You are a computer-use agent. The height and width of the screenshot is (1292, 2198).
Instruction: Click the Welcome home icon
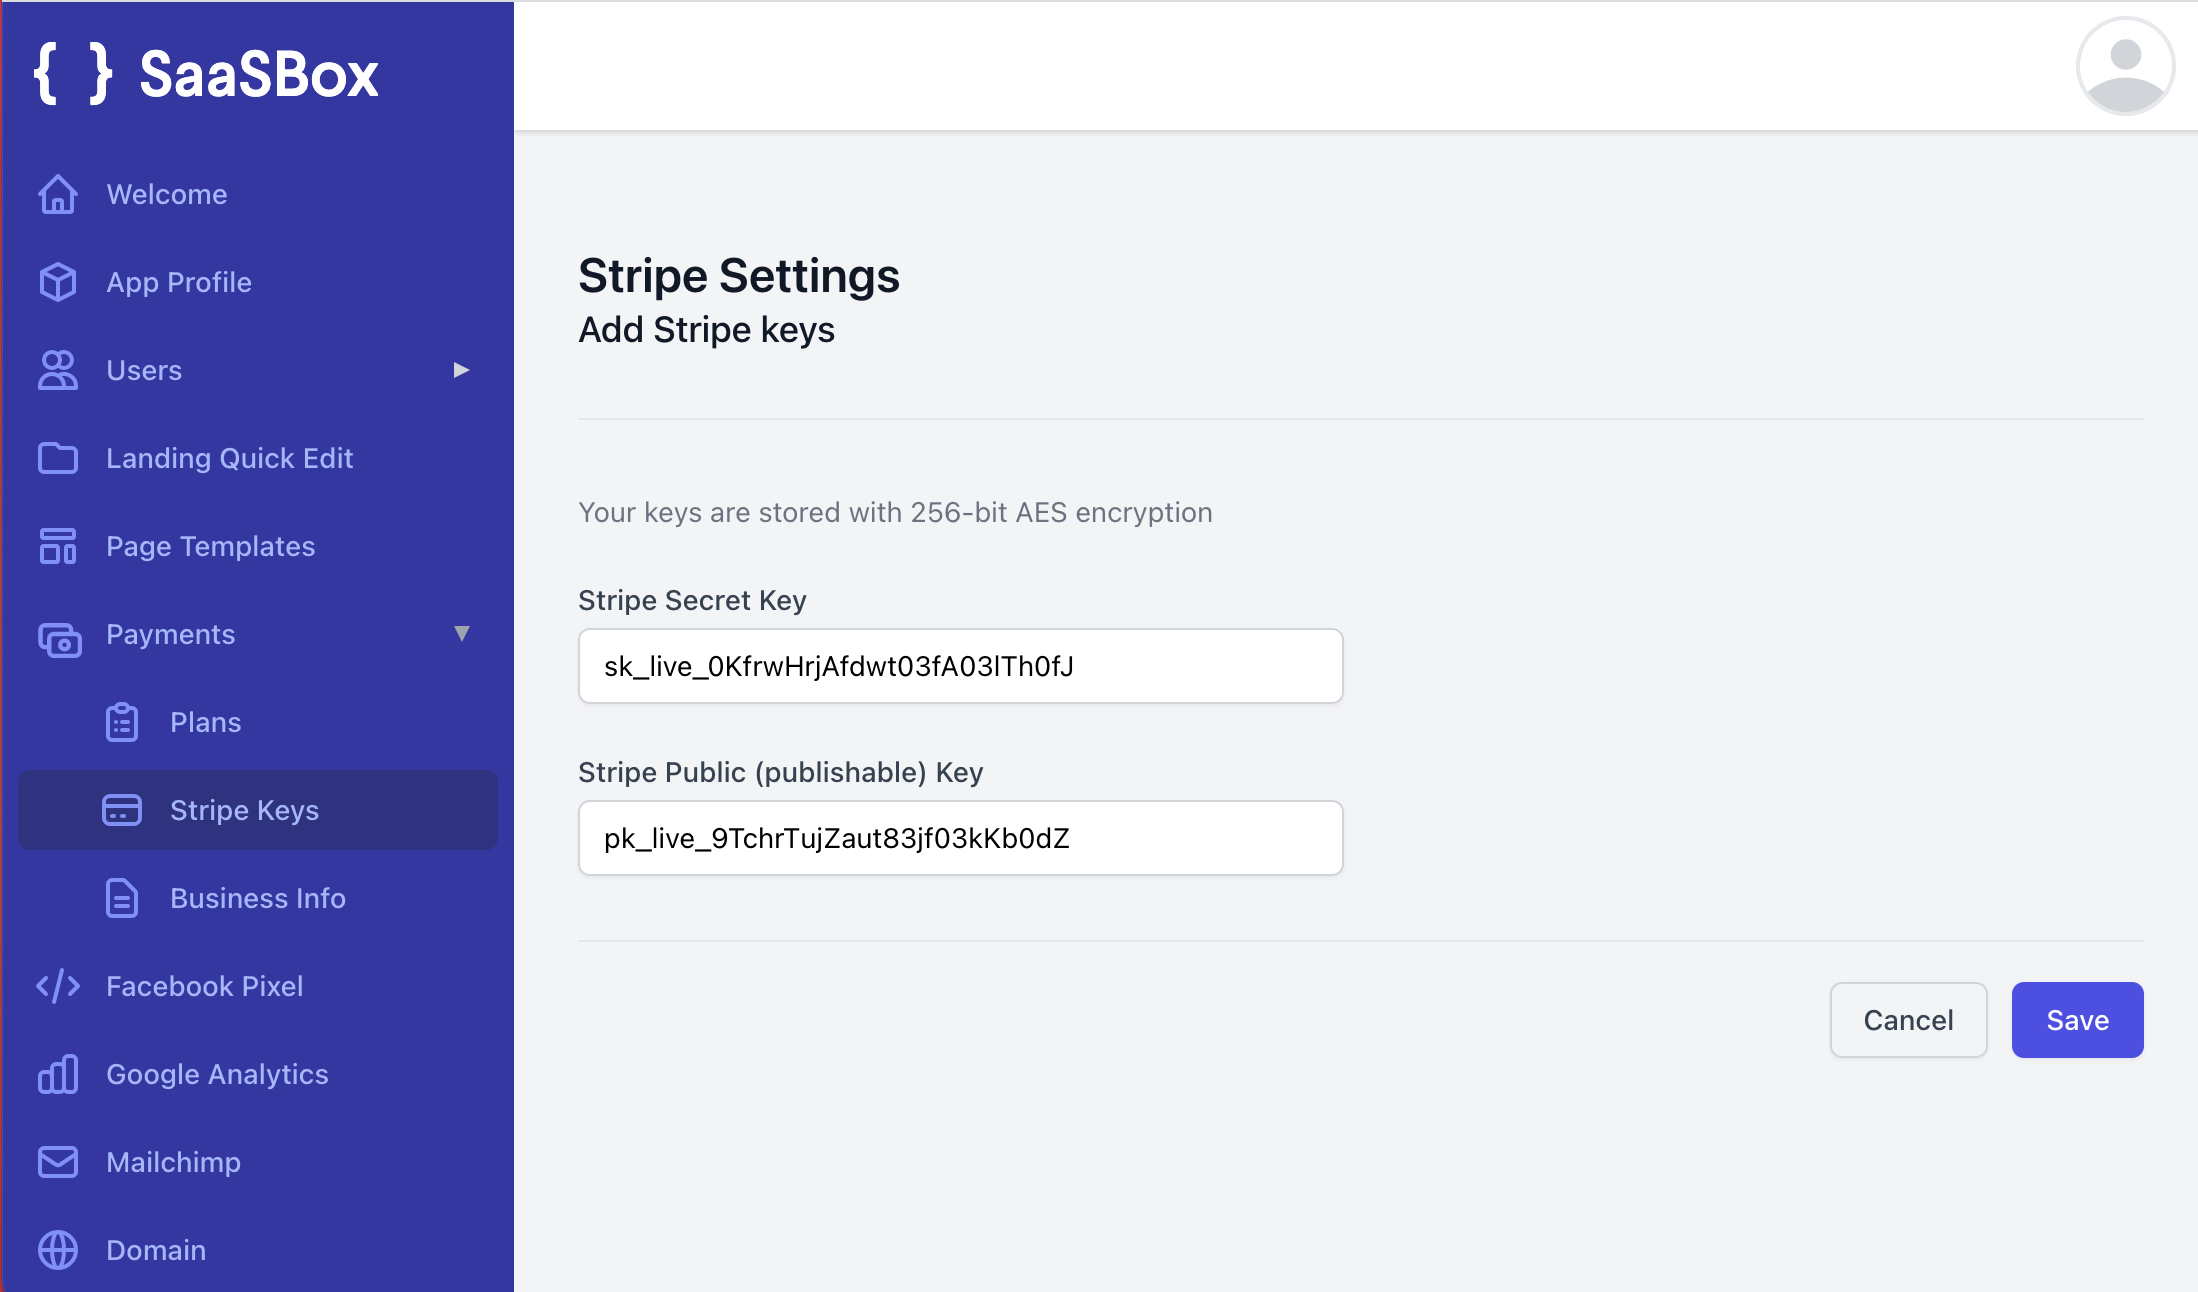point(58,194)
